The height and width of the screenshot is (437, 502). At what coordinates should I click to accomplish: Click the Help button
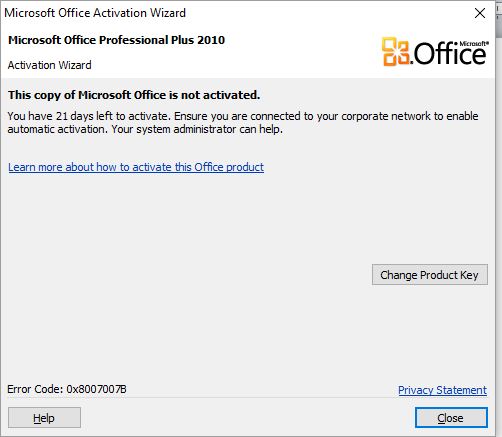[44, 418]
